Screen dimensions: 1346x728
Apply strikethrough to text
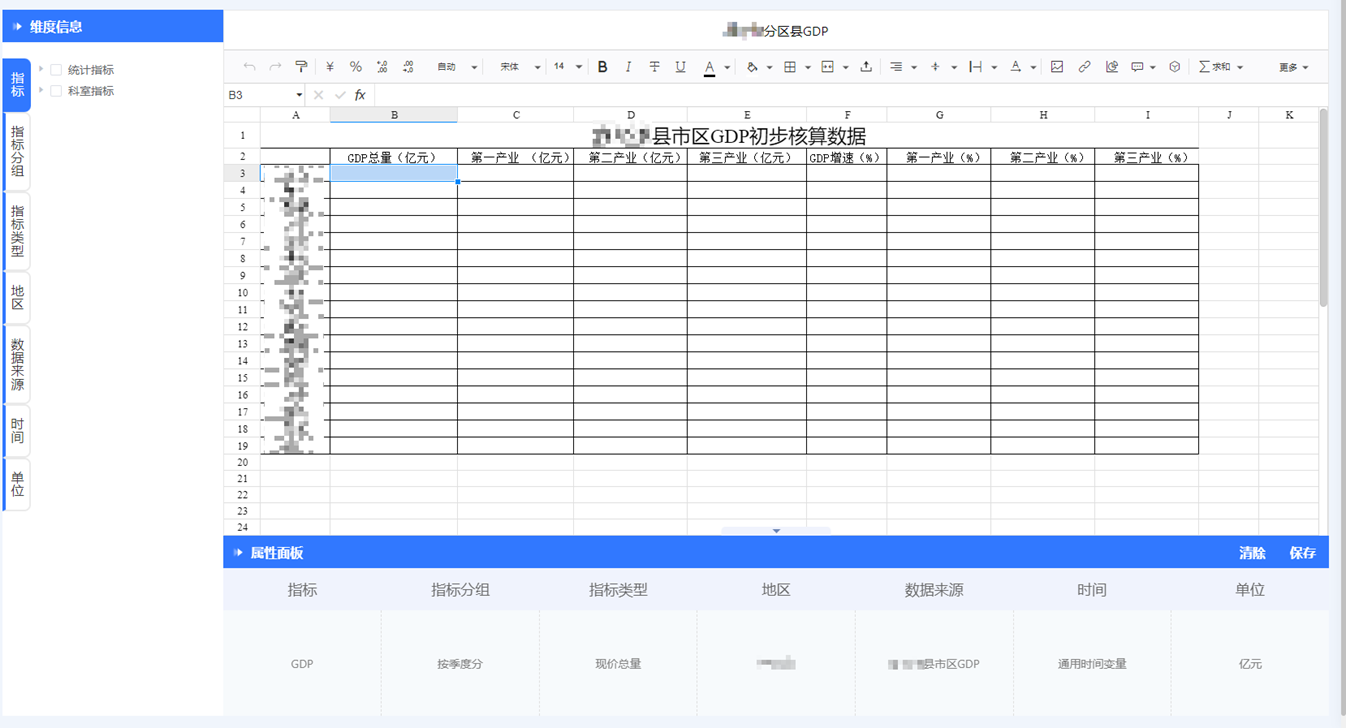coord(654,67)
